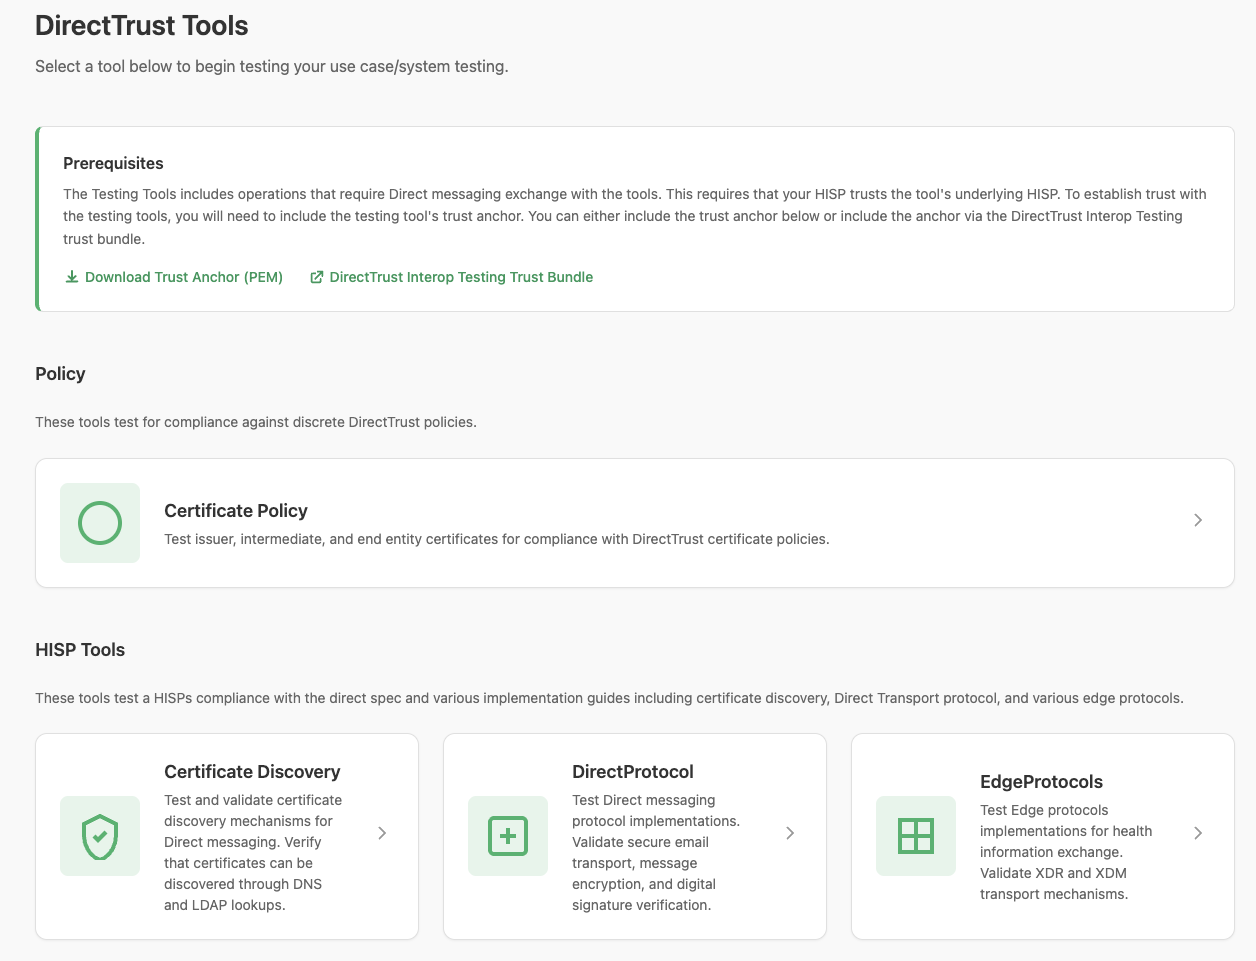Select the EdgeProtocols card title
1256x961 pixels.
click(1041, 782)
